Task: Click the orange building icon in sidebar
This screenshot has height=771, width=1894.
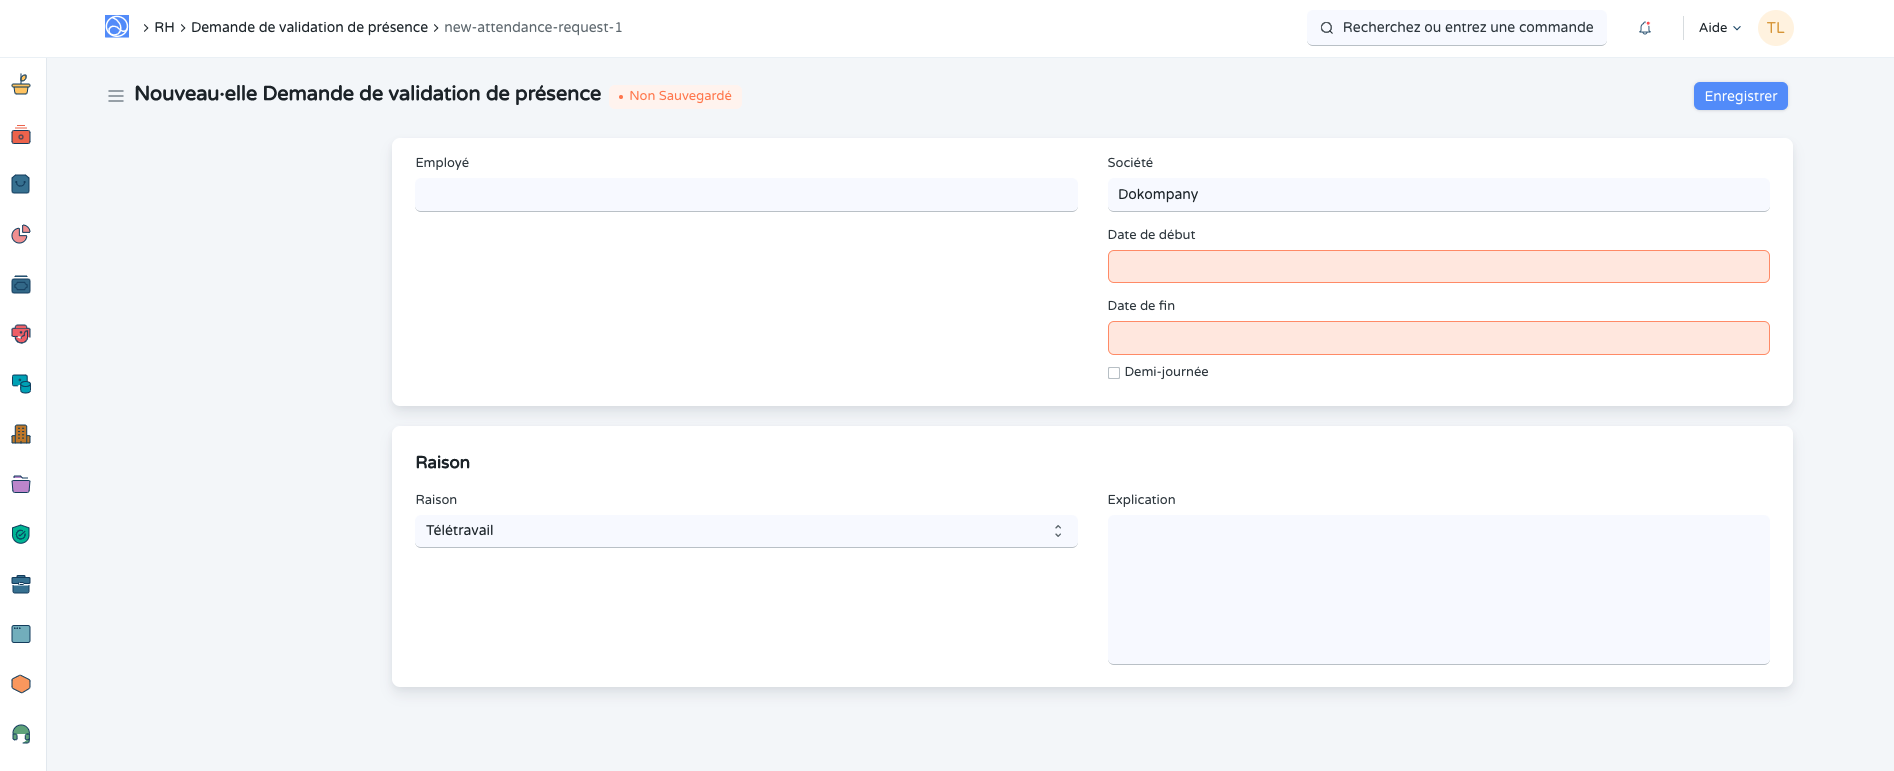Action: point(21,434)
